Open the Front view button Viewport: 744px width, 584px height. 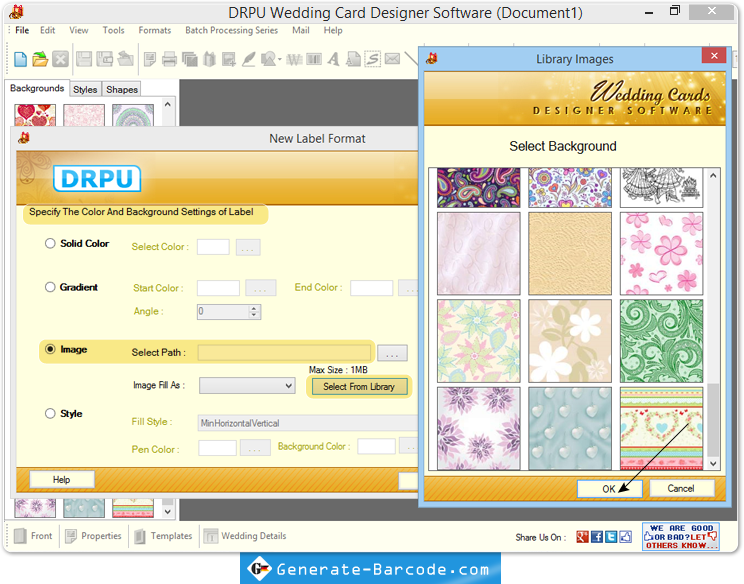click(33, 536)
